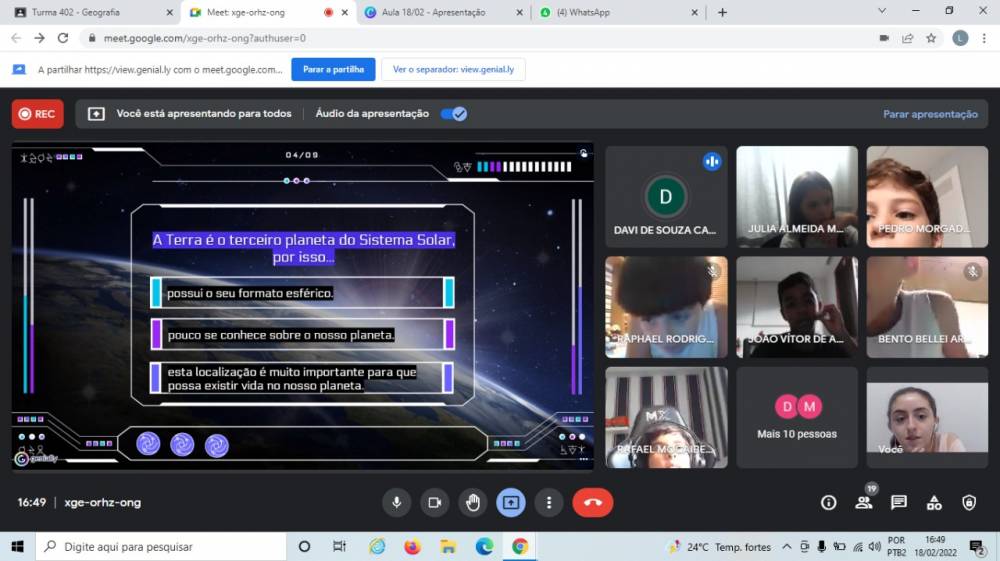
Task: Open the Mais 10 pessoas tile
Action: 797,417
